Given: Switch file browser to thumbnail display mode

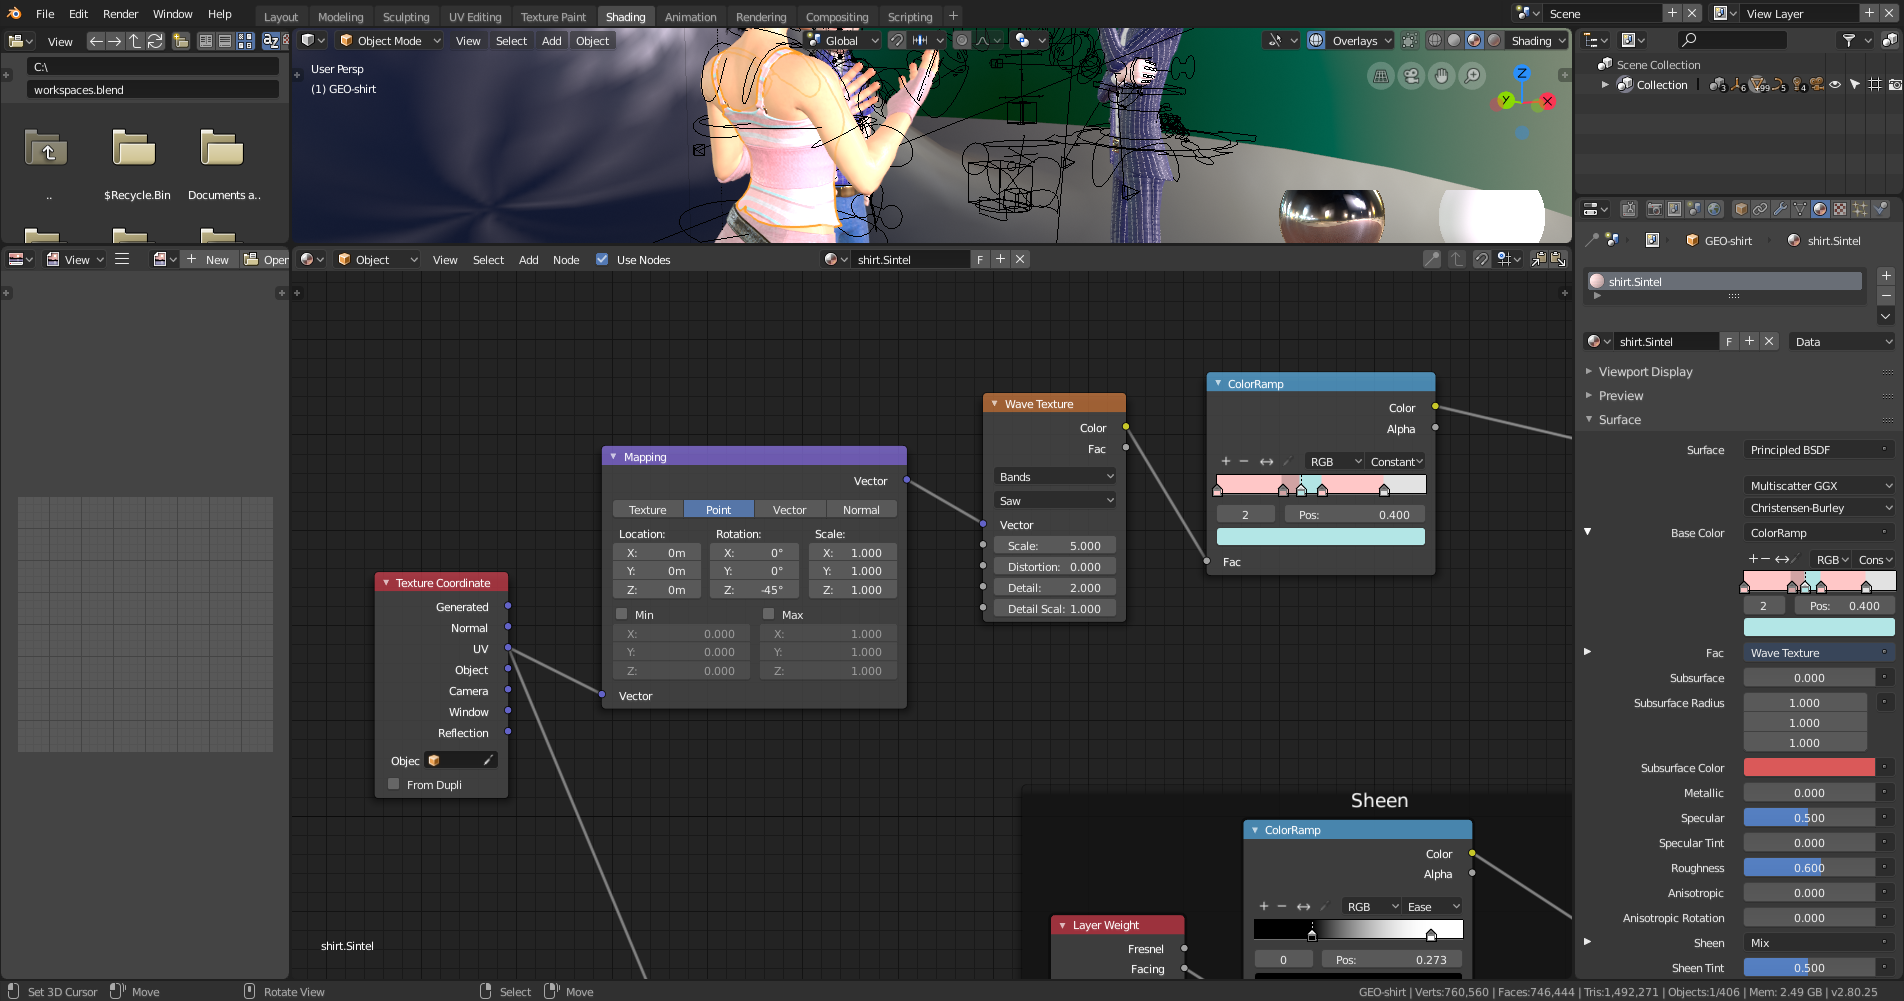Looking at the screenshot, I should (245, 41).
